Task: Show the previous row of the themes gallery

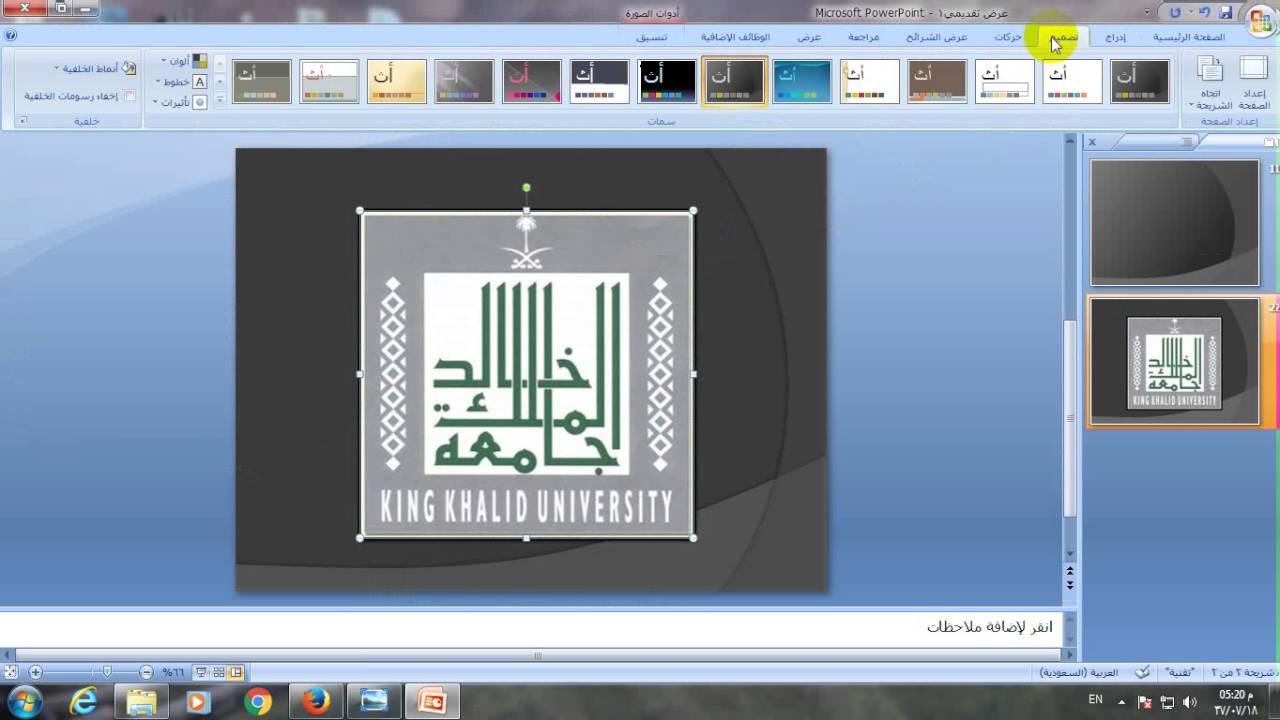Action: tap(220, 65)
